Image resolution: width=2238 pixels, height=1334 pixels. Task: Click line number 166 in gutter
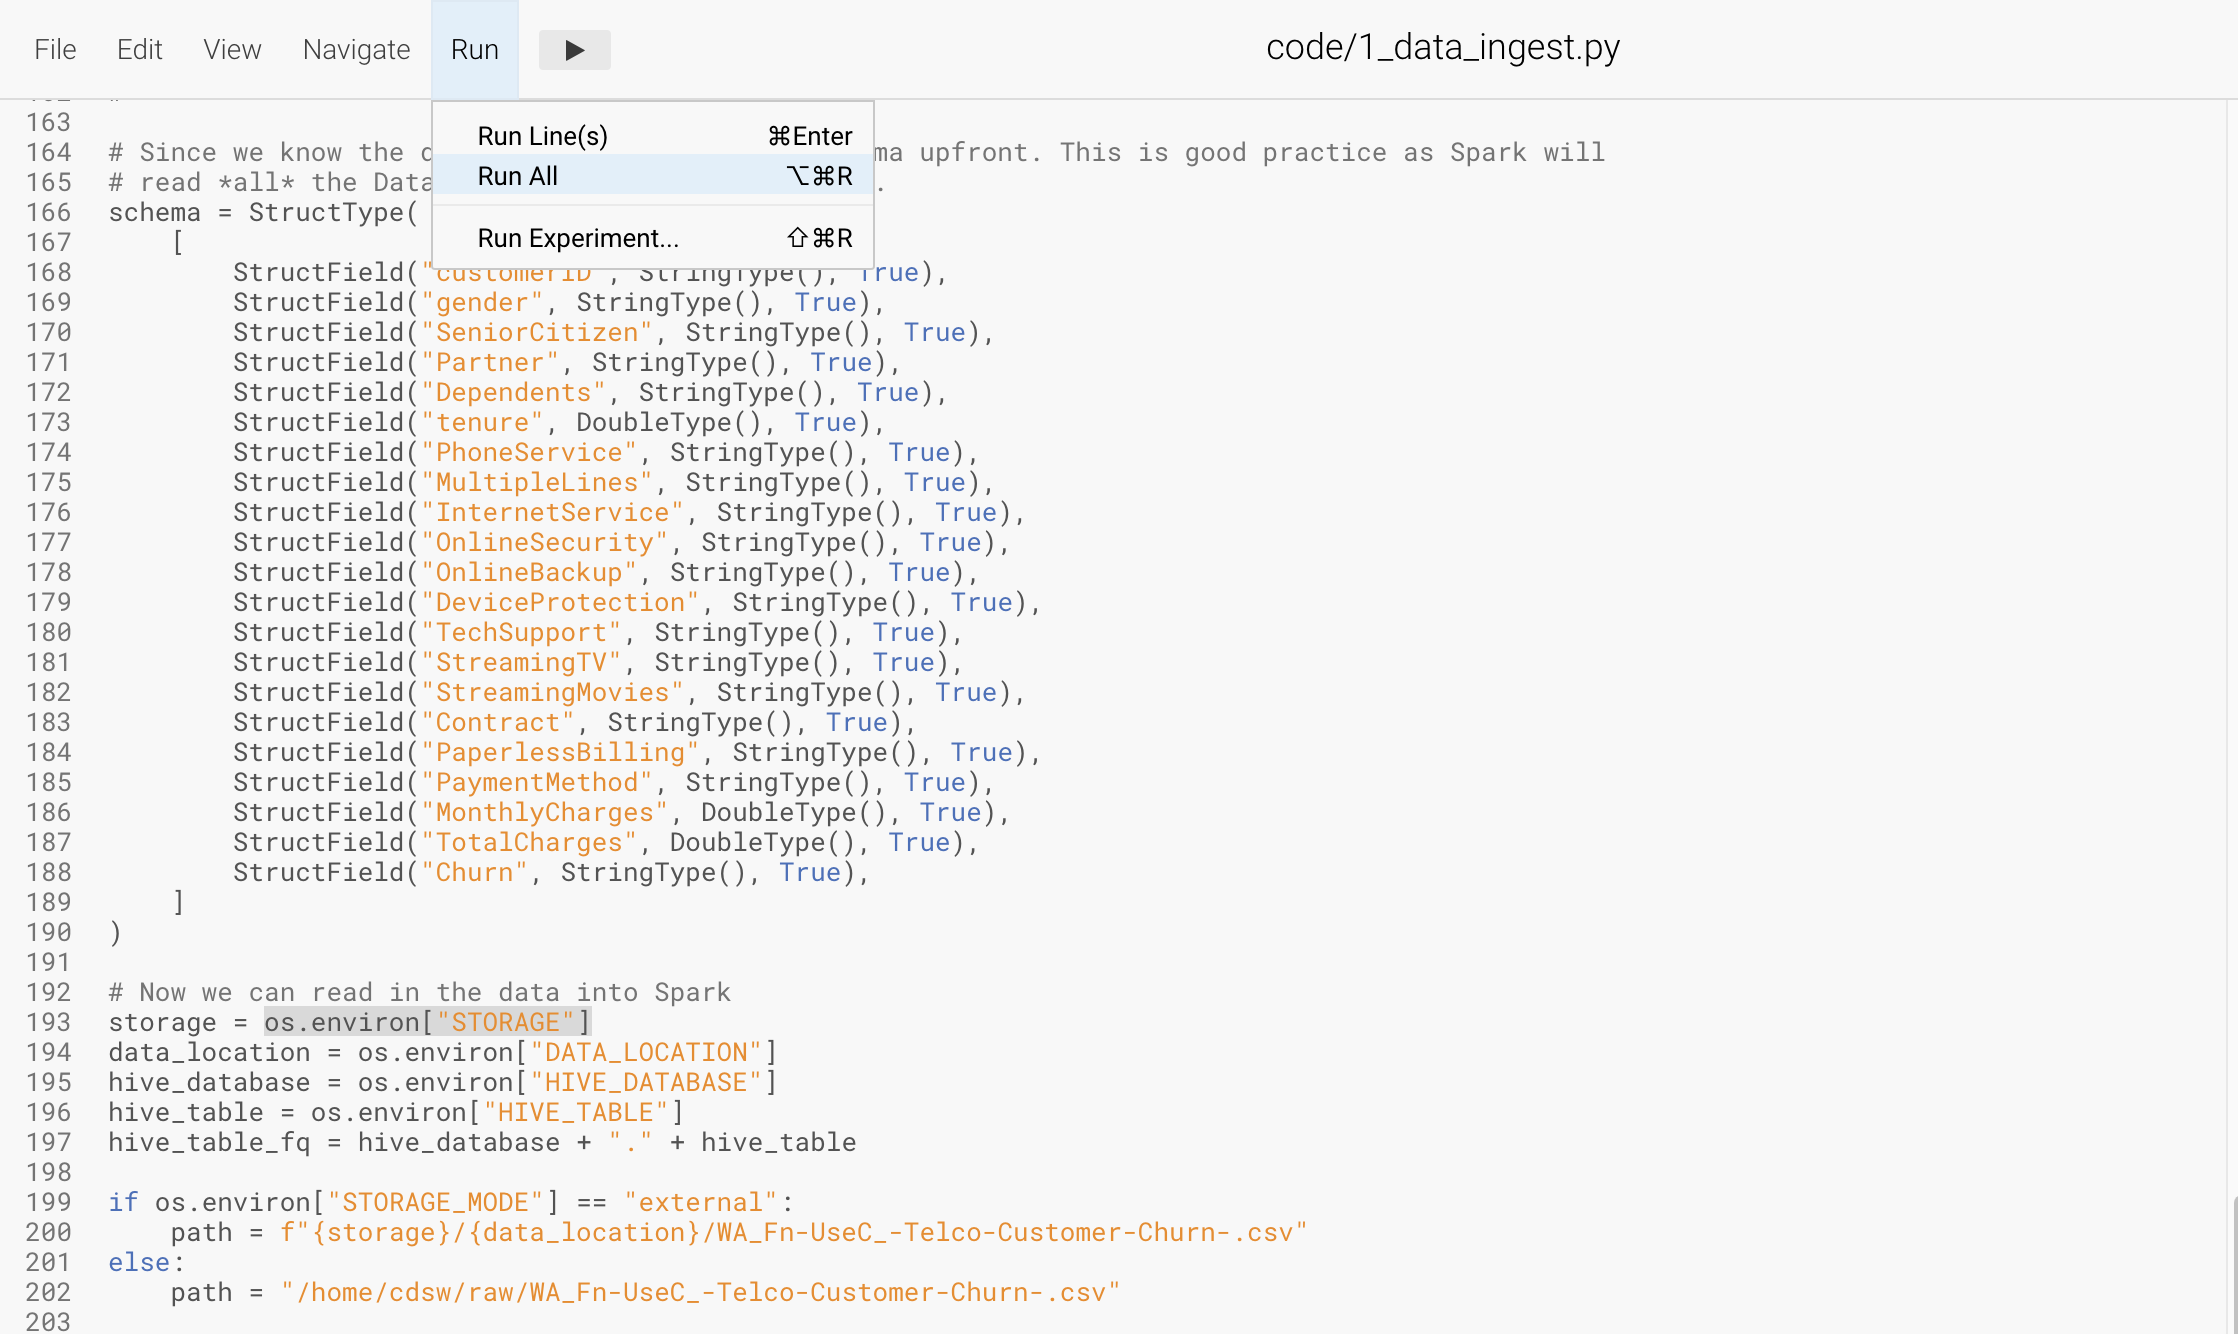click(x=48, y=212)
